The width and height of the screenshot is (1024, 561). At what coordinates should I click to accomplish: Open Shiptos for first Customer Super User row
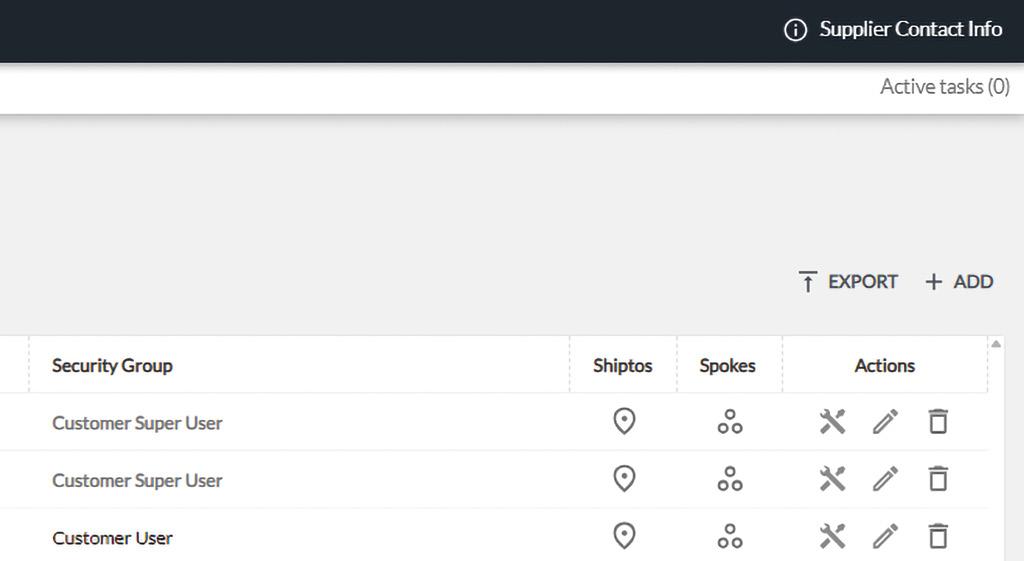[624, 422]
